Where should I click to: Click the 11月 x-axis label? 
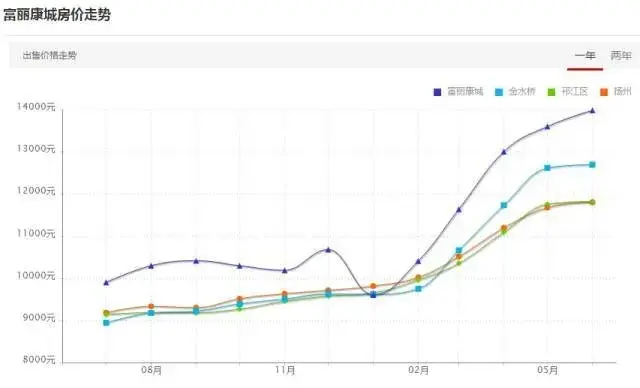pos(284,370)
